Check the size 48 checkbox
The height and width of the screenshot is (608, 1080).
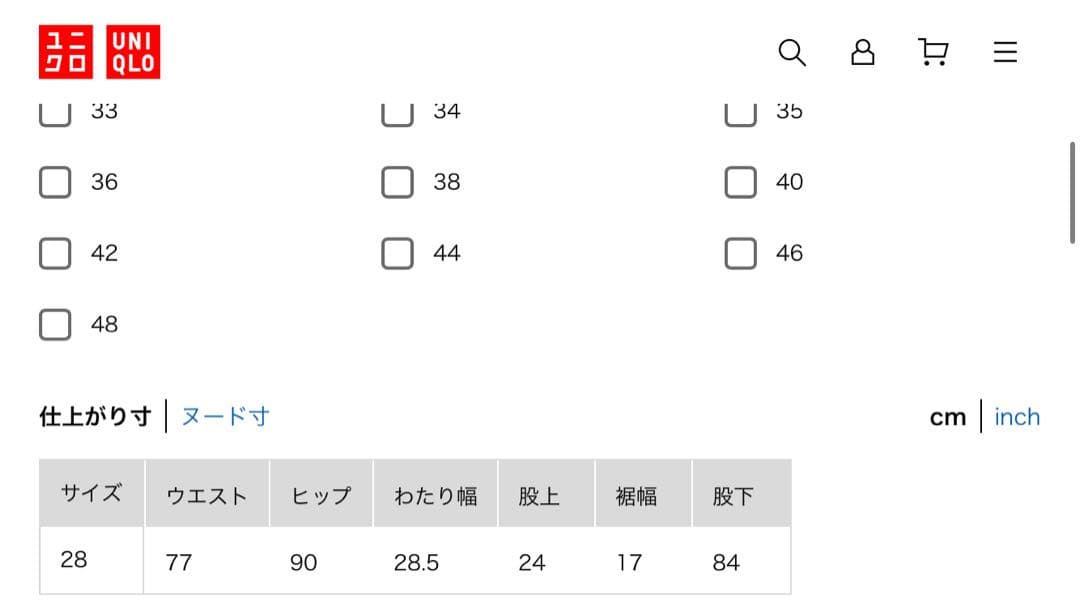(55, 324)
